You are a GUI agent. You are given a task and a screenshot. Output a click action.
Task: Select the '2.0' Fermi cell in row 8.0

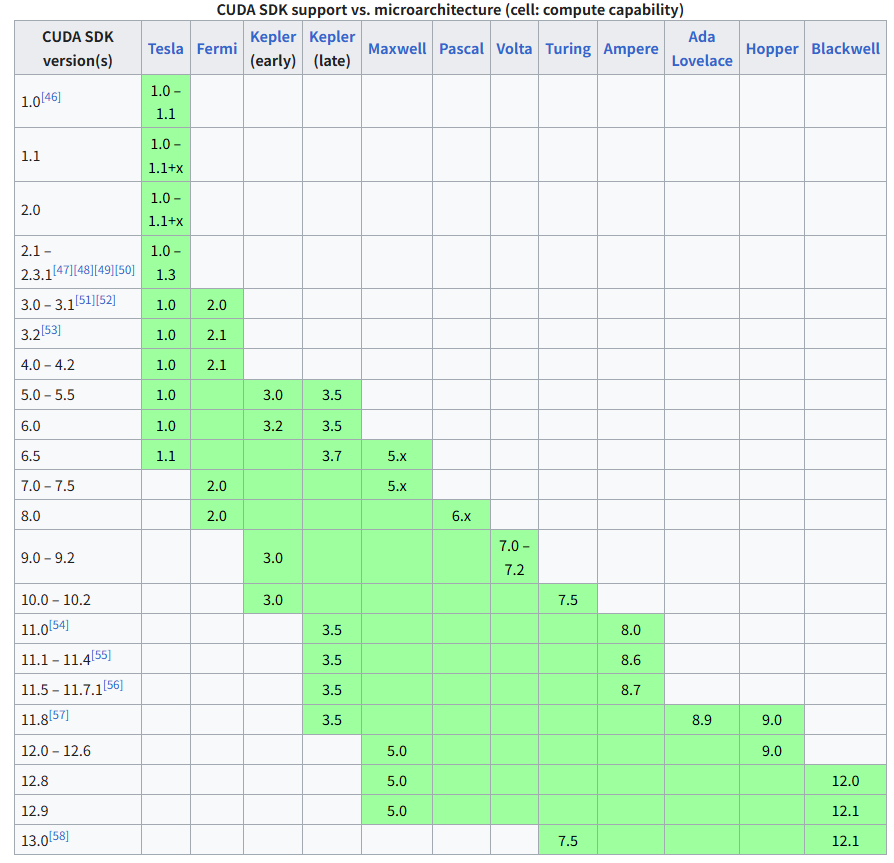click(x=217, y=515)
